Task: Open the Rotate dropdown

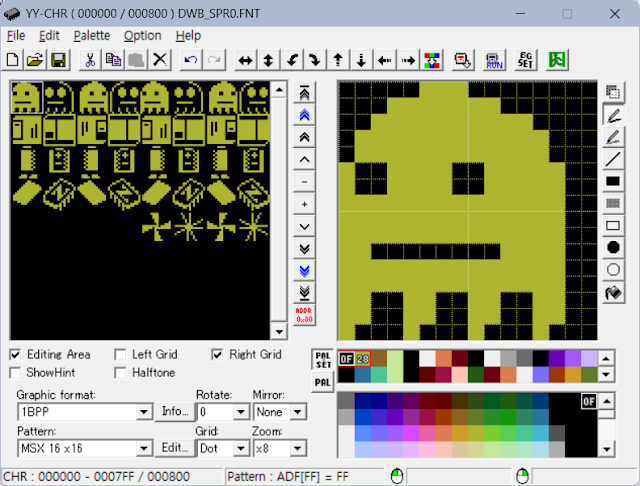Action: click(241, 412)
